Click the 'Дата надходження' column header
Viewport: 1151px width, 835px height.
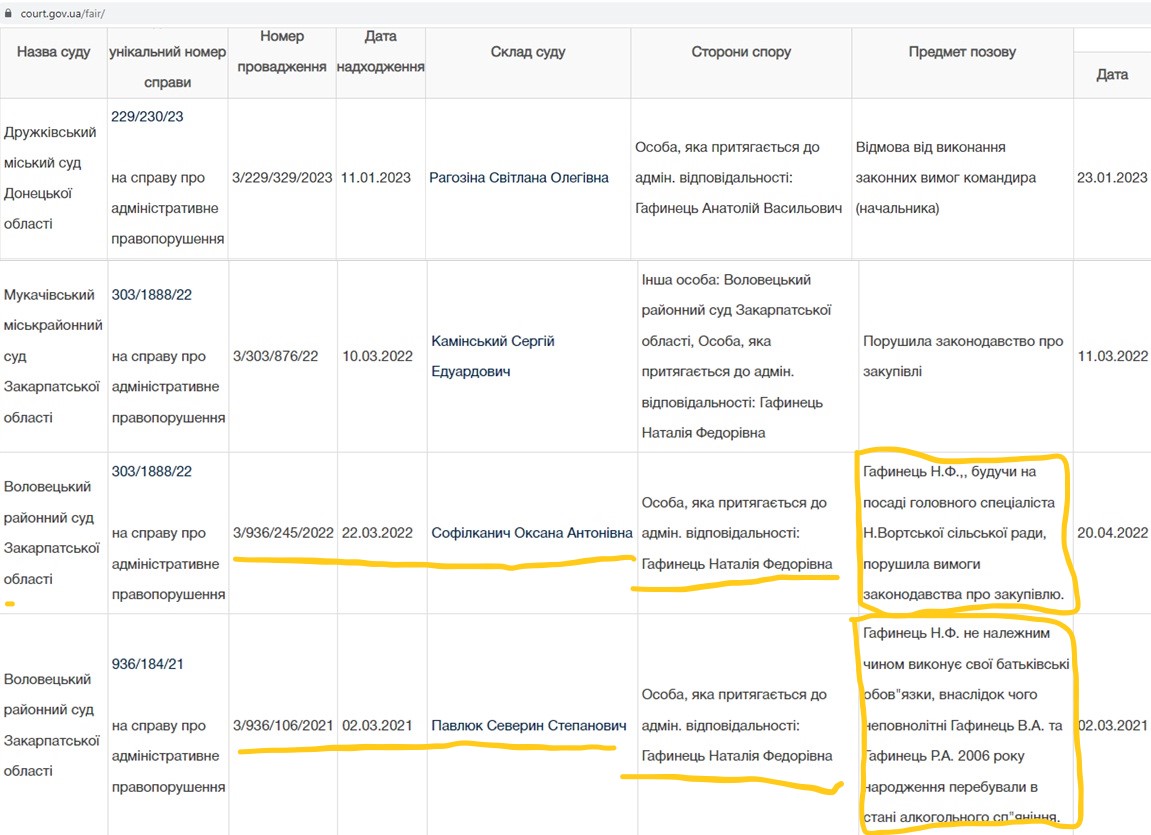pos(380,52)
